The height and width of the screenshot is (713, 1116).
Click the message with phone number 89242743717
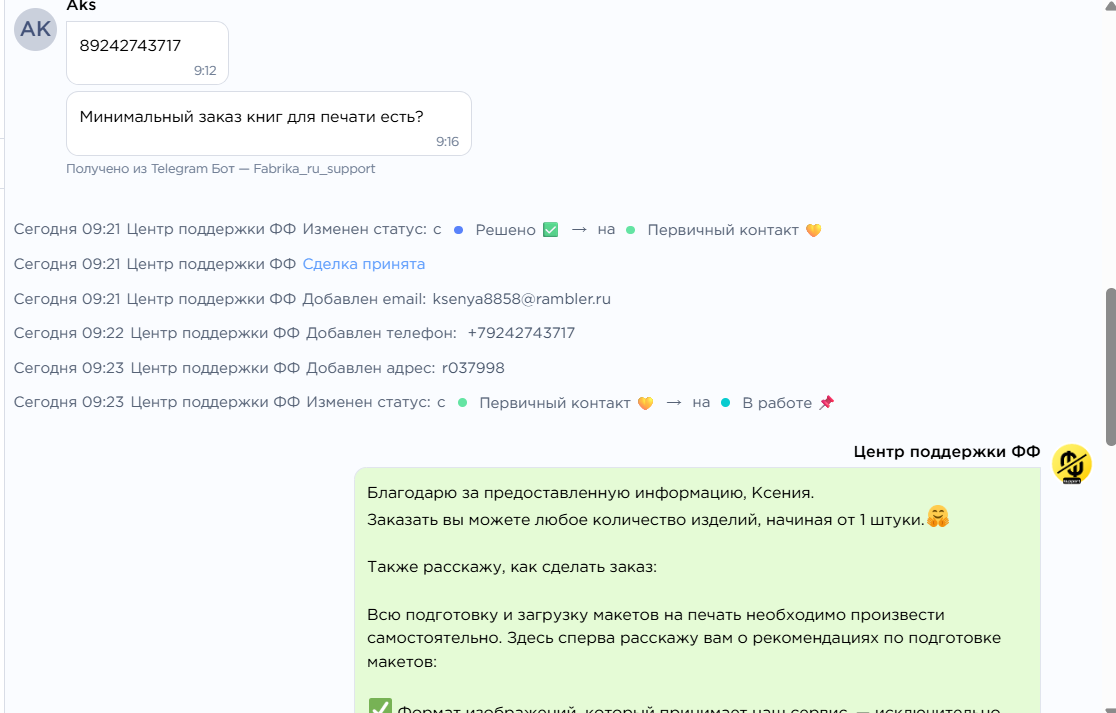147,53
